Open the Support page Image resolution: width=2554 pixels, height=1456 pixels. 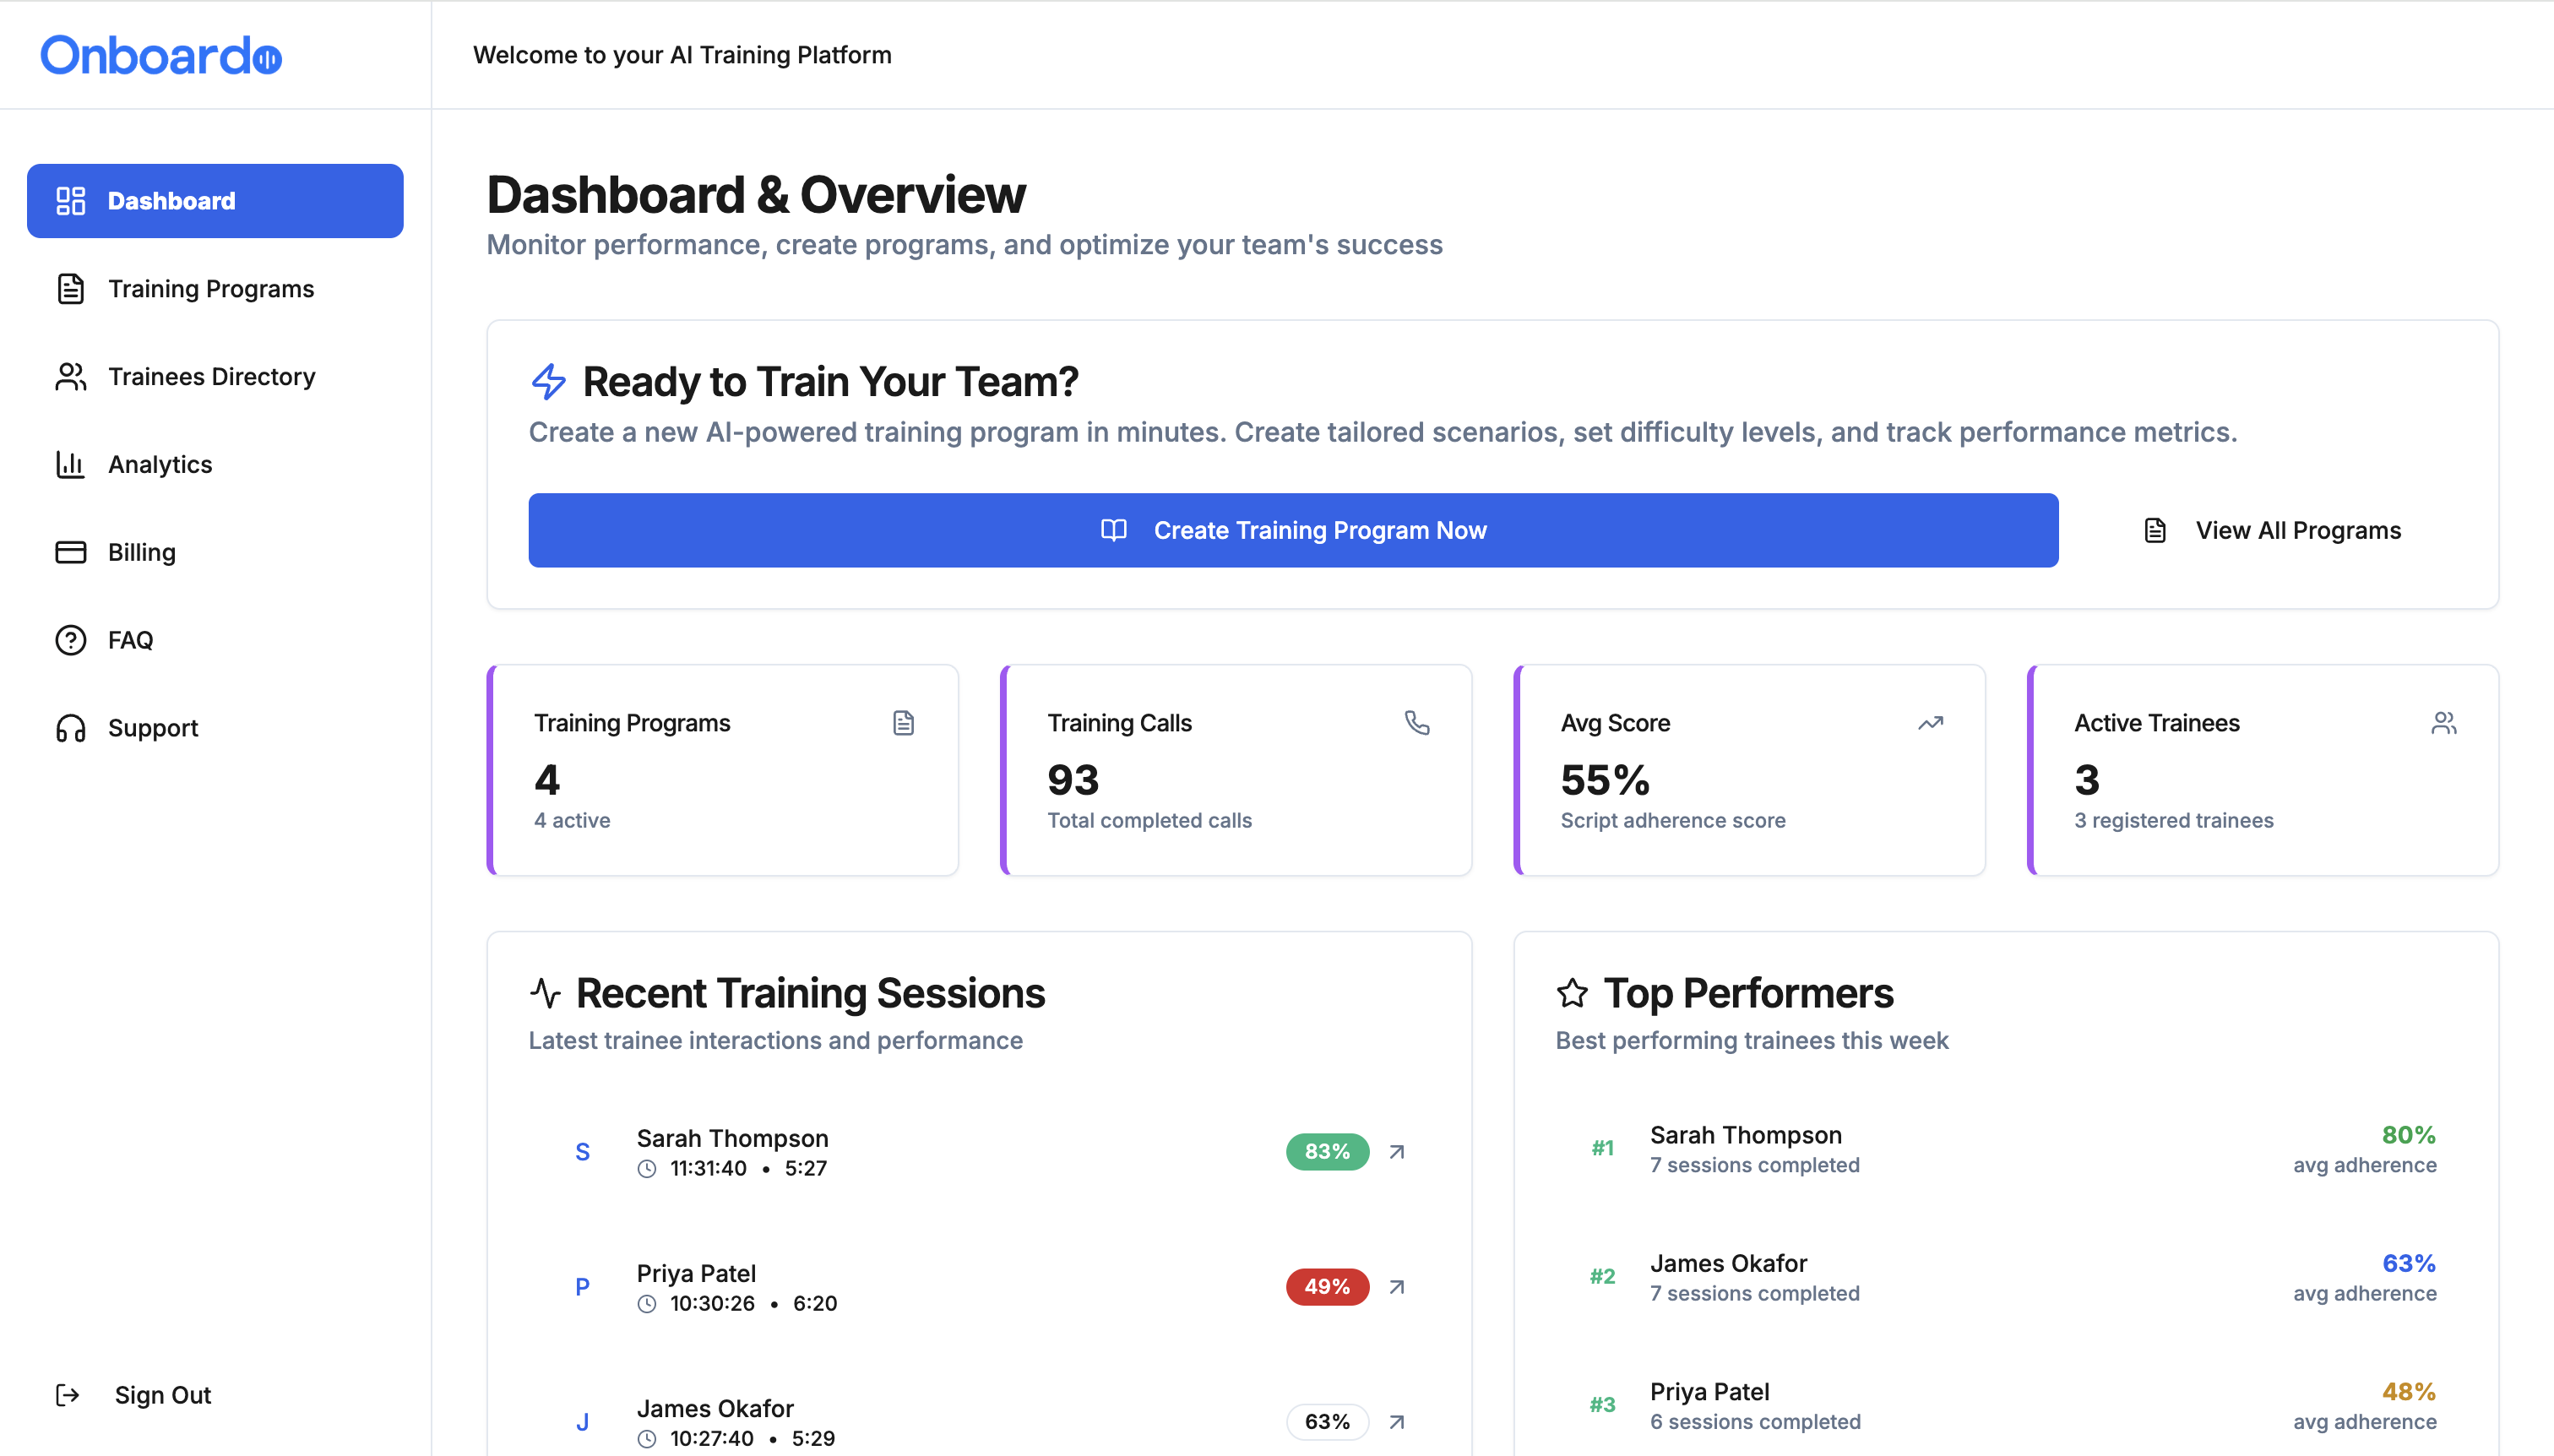215,728
